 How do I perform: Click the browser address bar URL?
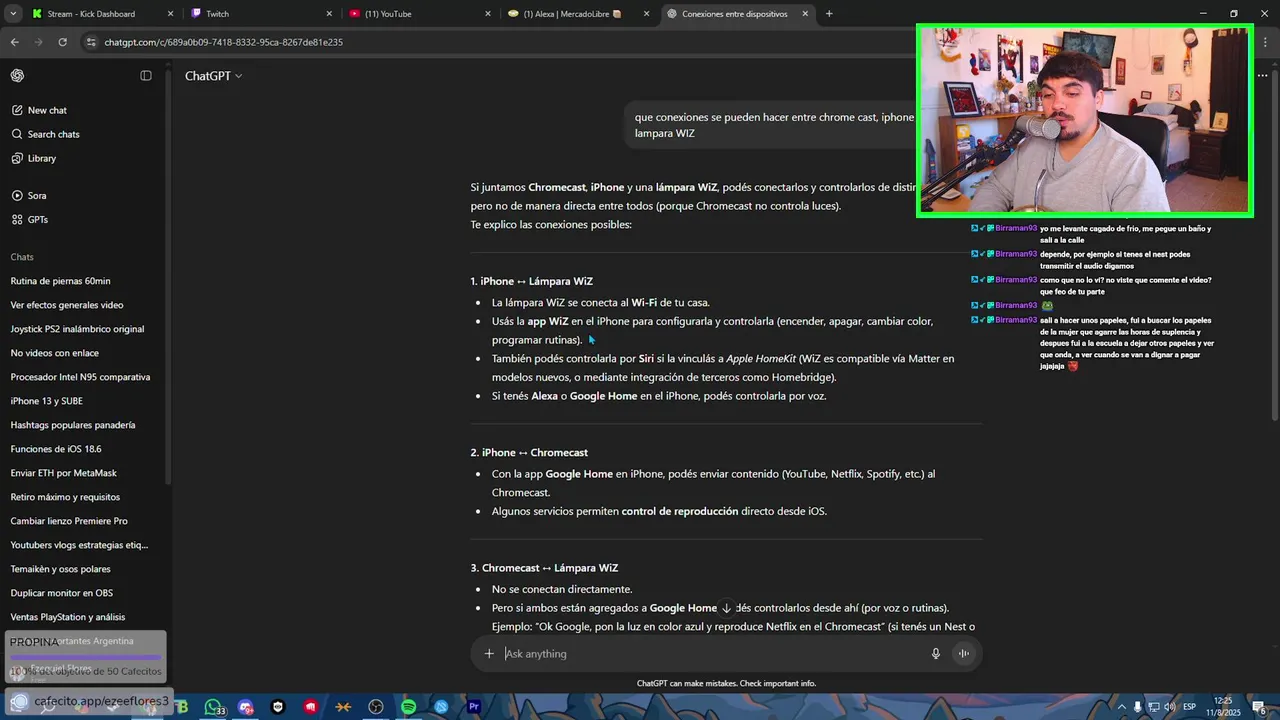223,42
